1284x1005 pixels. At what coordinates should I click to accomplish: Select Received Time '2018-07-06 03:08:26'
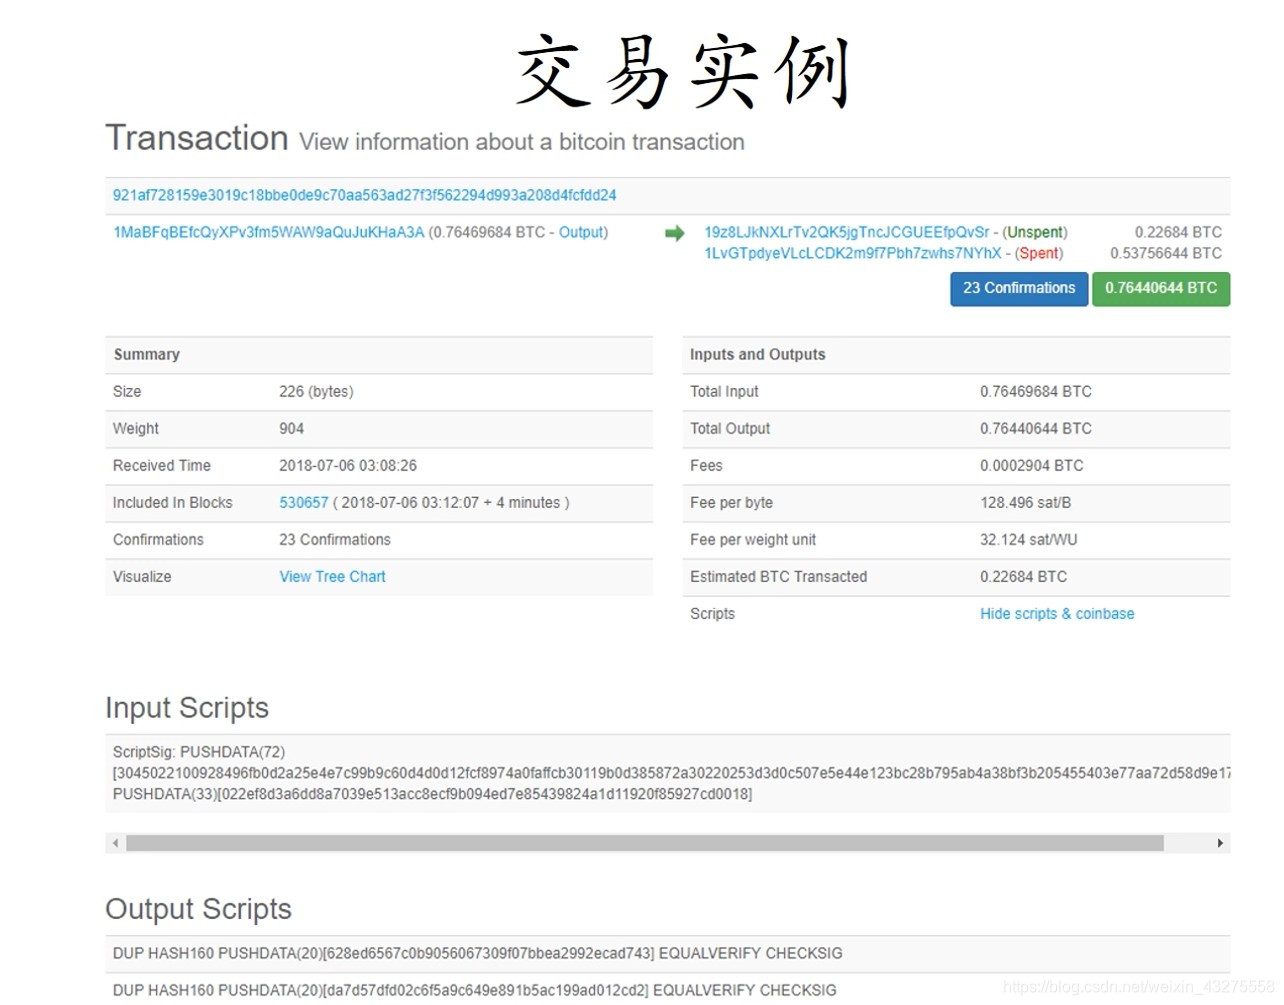(x=348, y=466)
